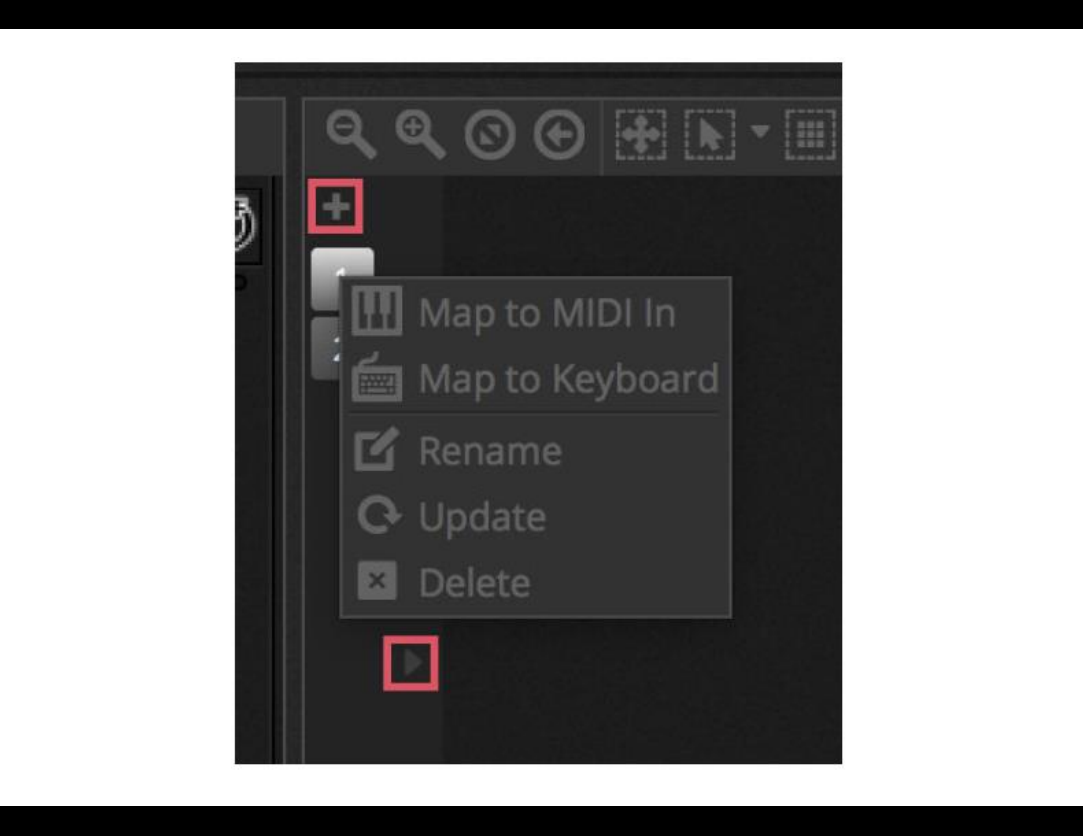Click the zoom in magnifier icon
1083x836 pixels.
click(420, 134)
